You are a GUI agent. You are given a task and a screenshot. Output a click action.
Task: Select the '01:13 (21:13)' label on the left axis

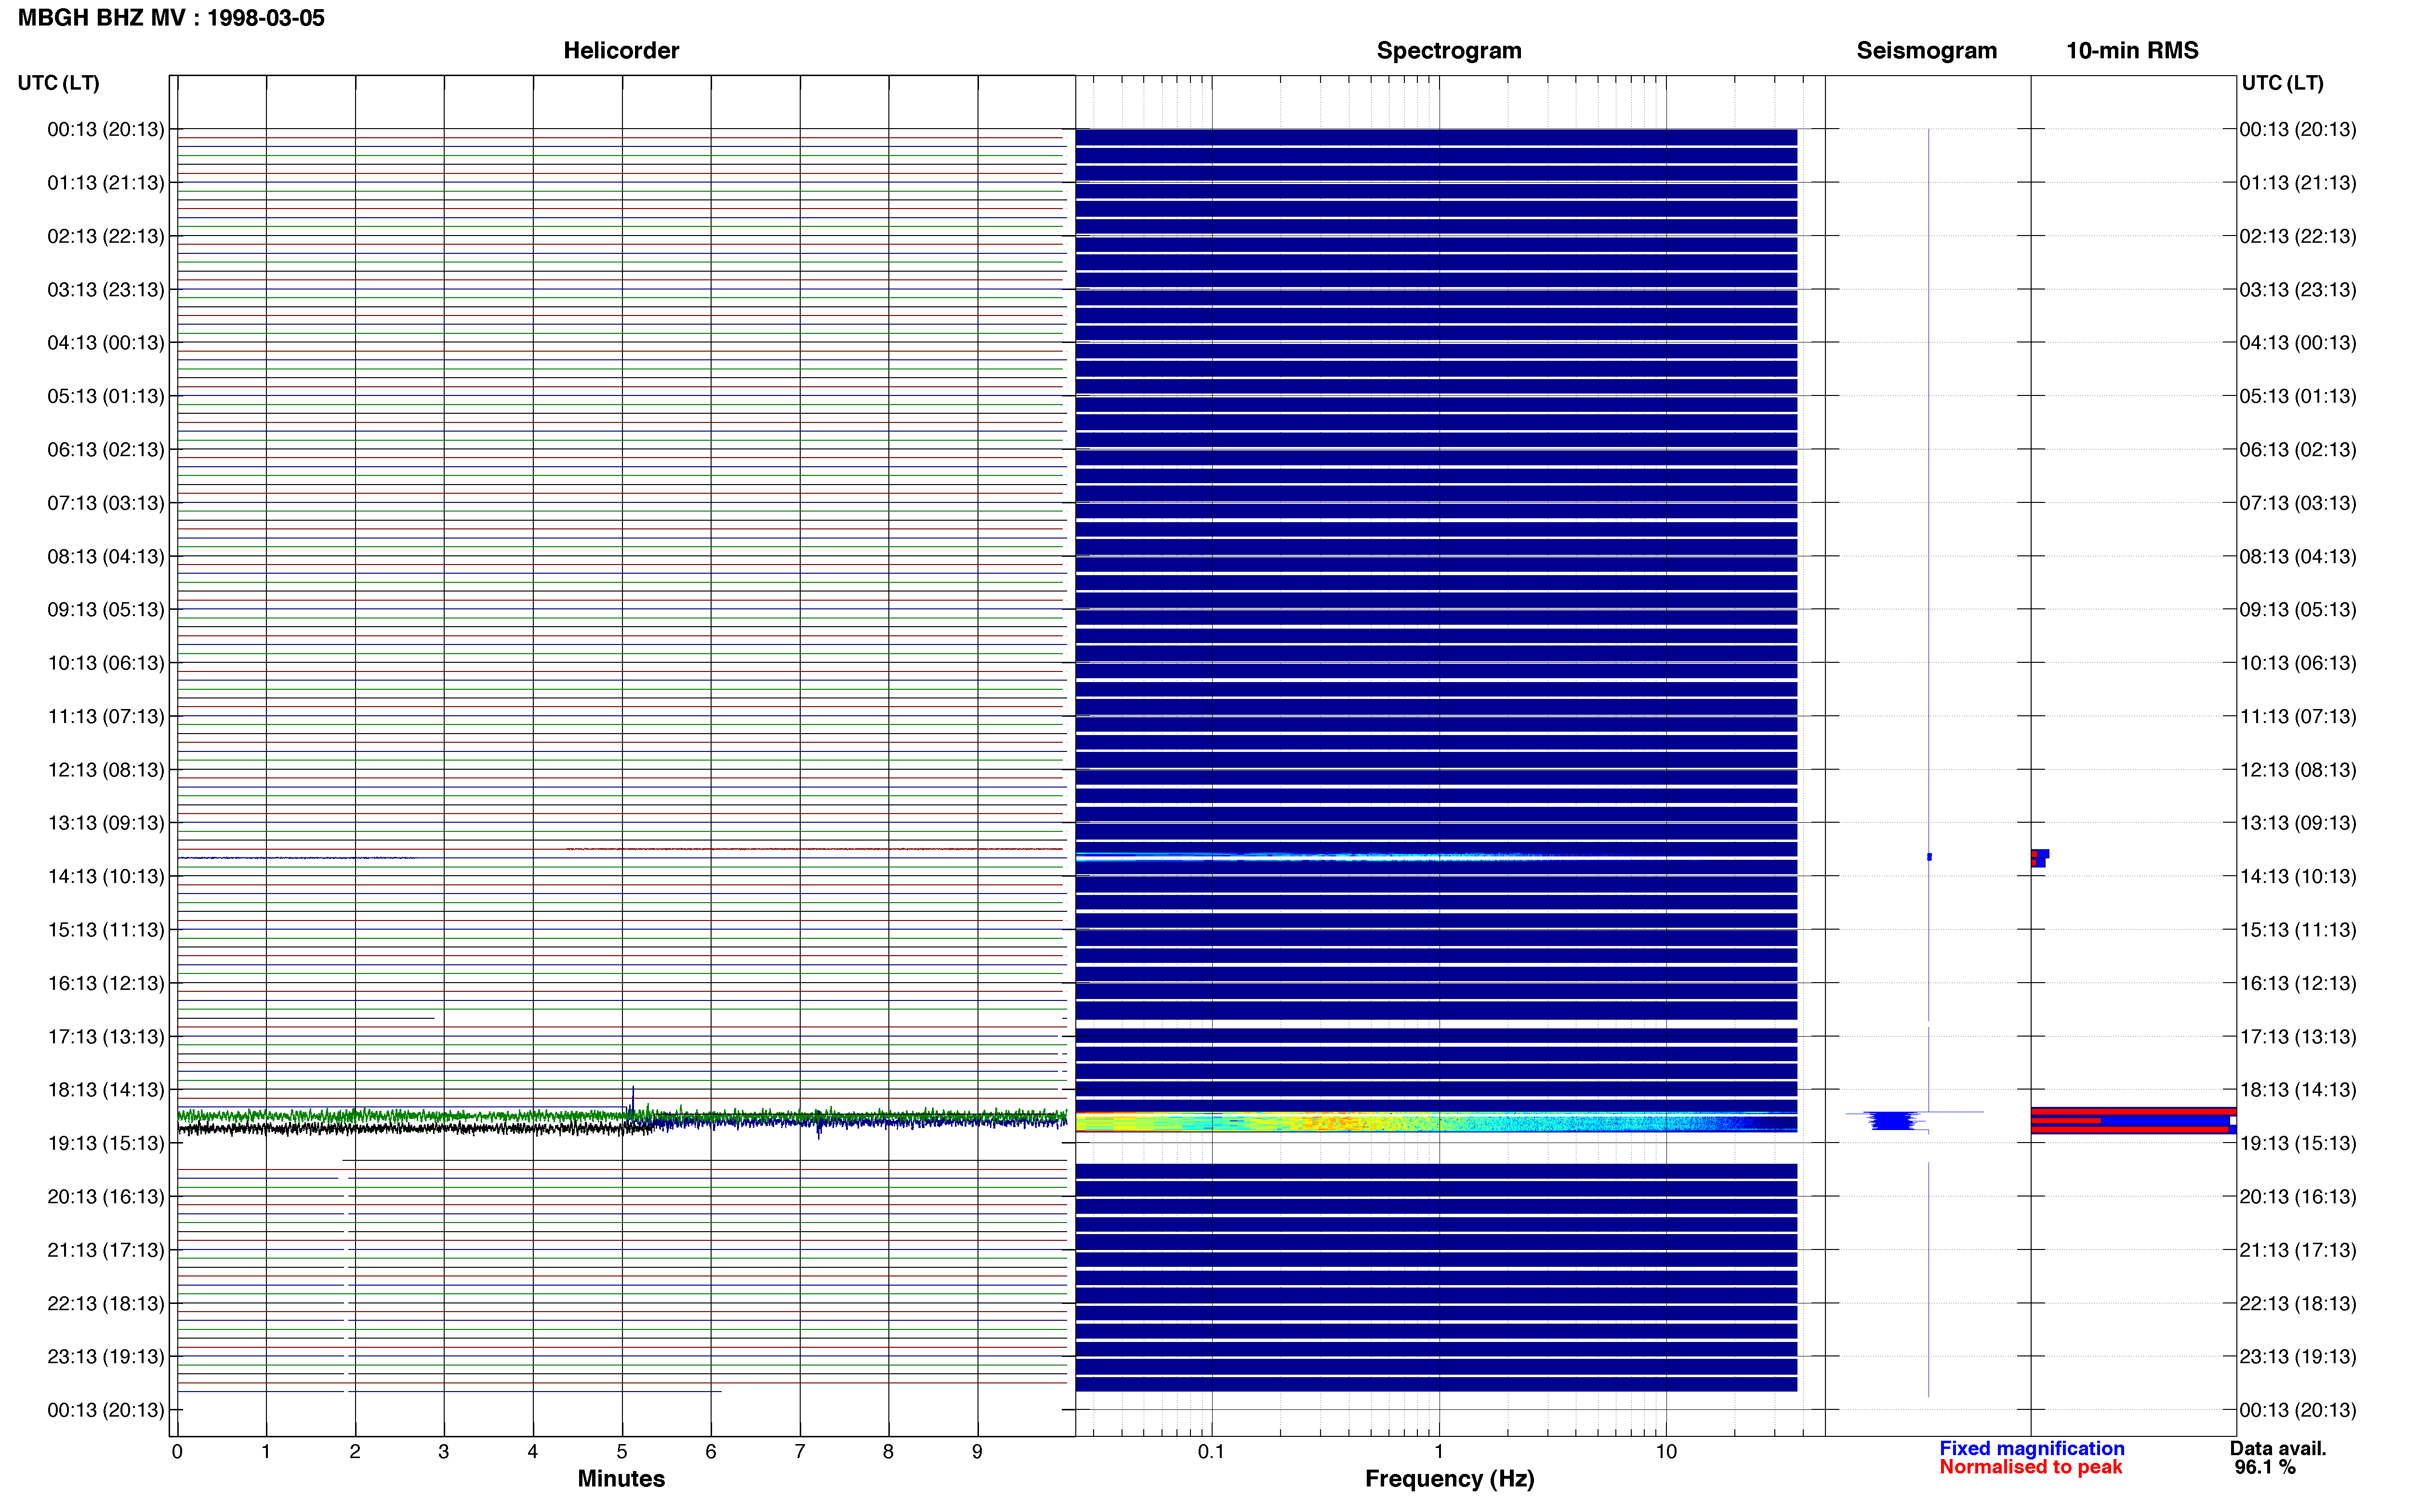(x=106, y=183)
